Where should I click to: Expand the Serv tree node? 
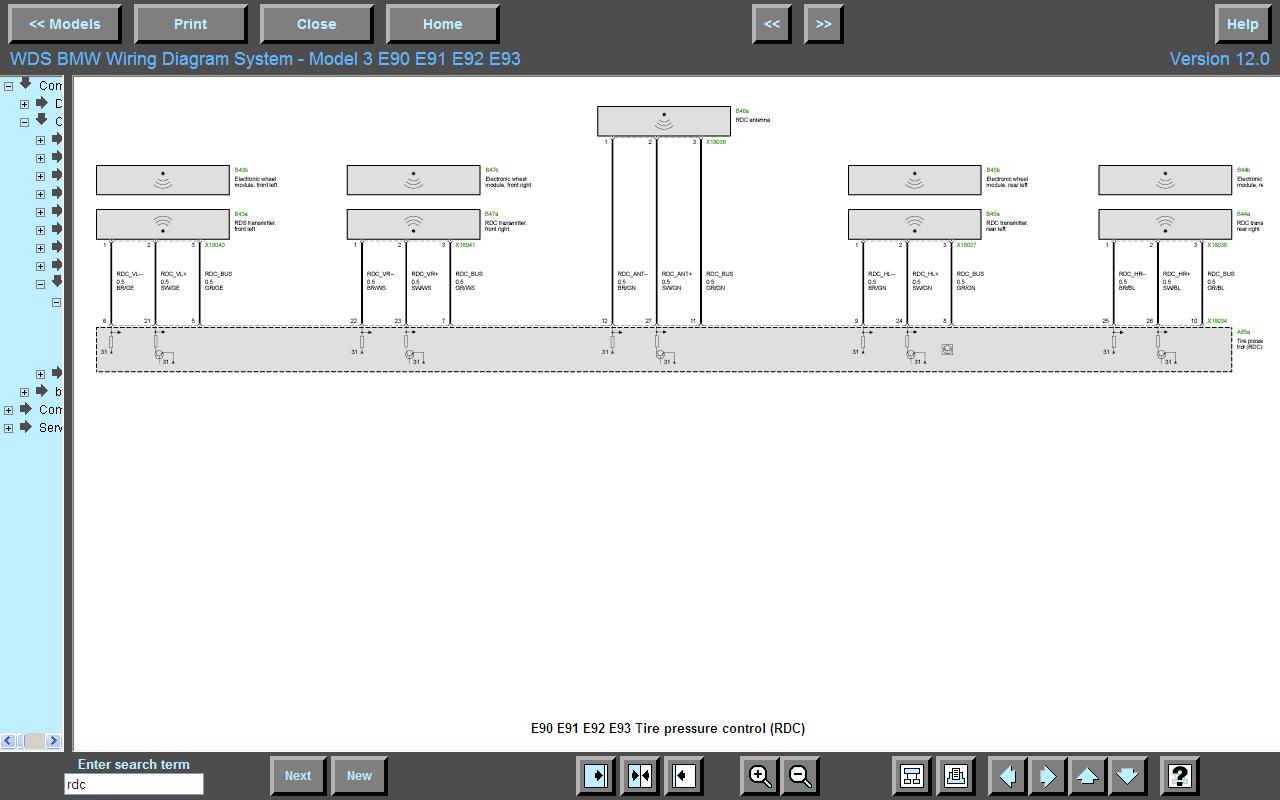point(9,428)
